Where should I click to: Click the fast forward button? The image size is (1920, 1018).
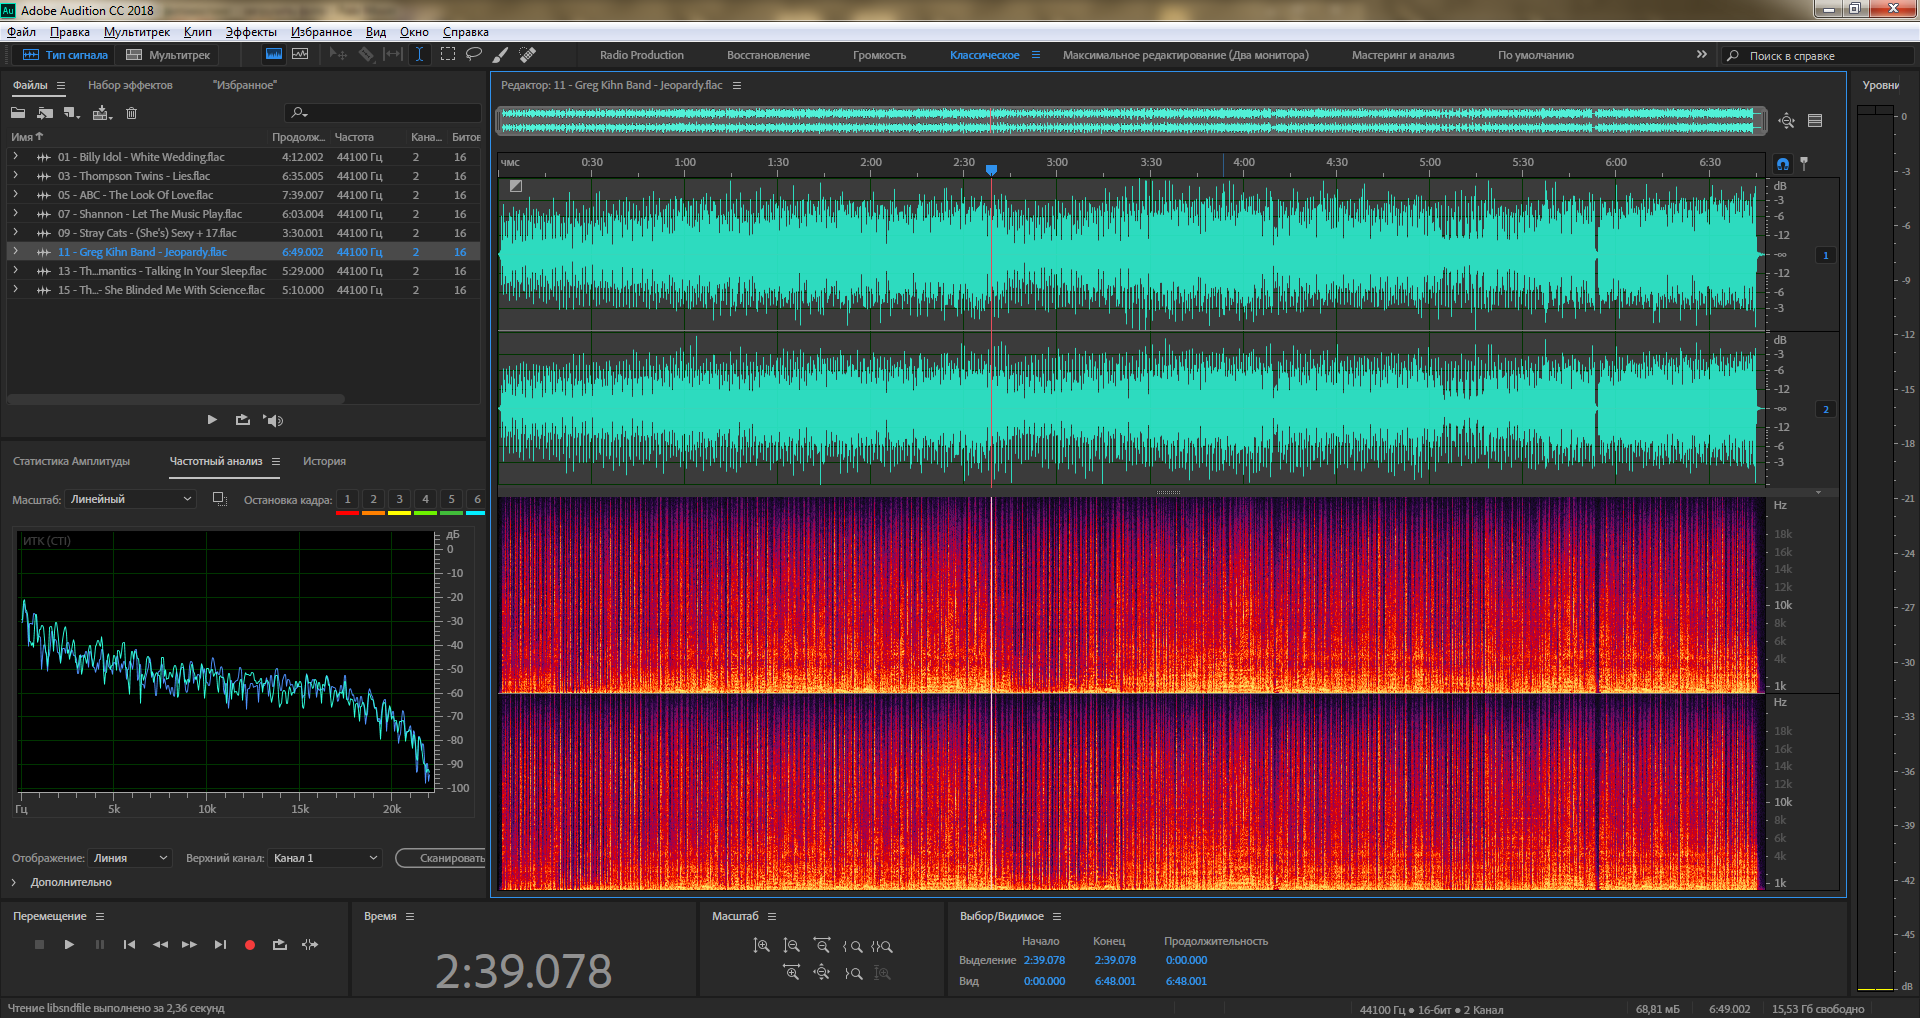(189, 944)
